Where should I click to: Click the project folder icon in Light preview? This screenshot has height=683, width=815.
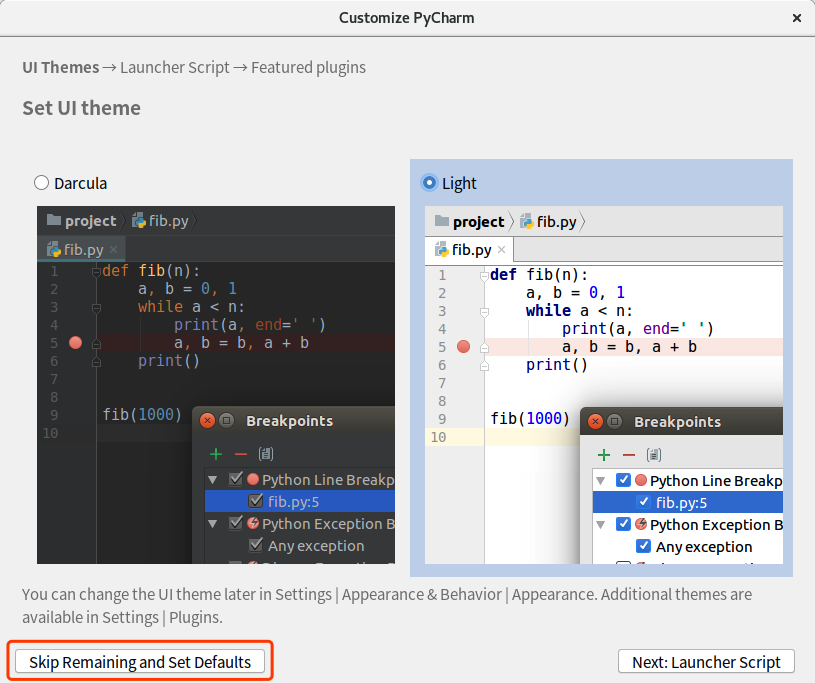442,221
